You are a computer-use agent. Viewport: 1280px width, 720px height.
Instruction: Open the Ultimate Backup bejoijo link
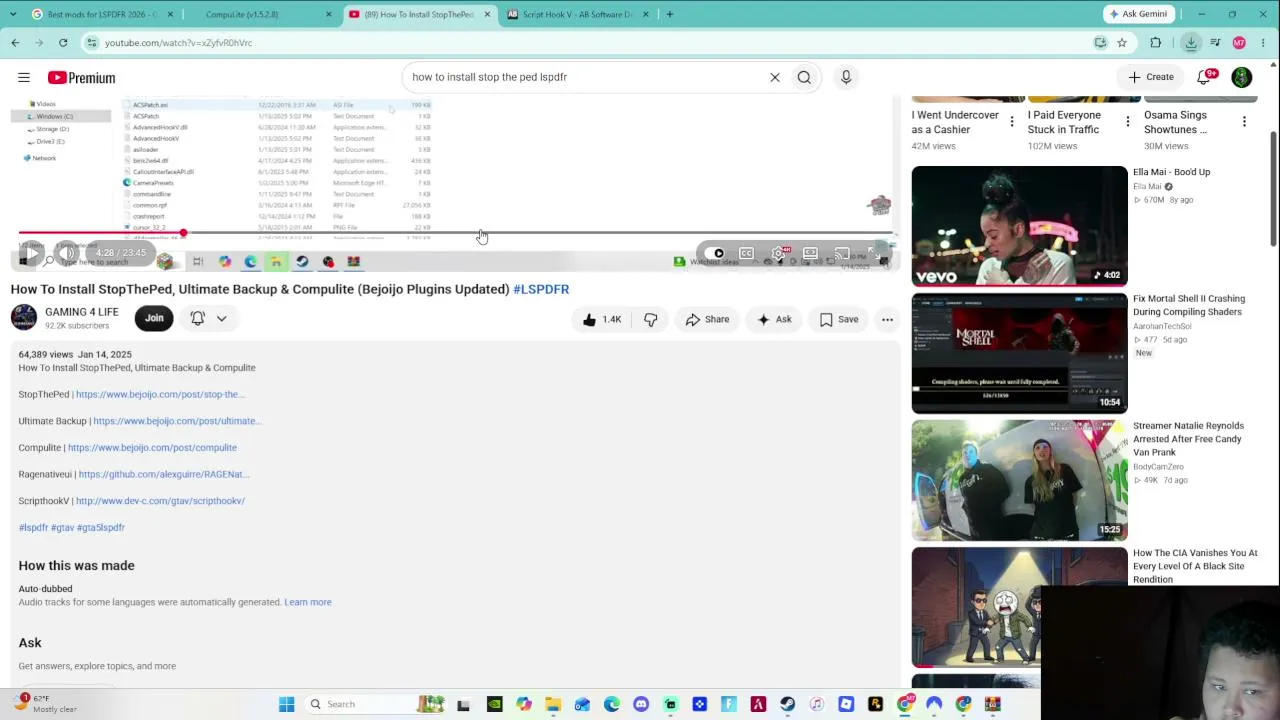(x=177, y=421)
